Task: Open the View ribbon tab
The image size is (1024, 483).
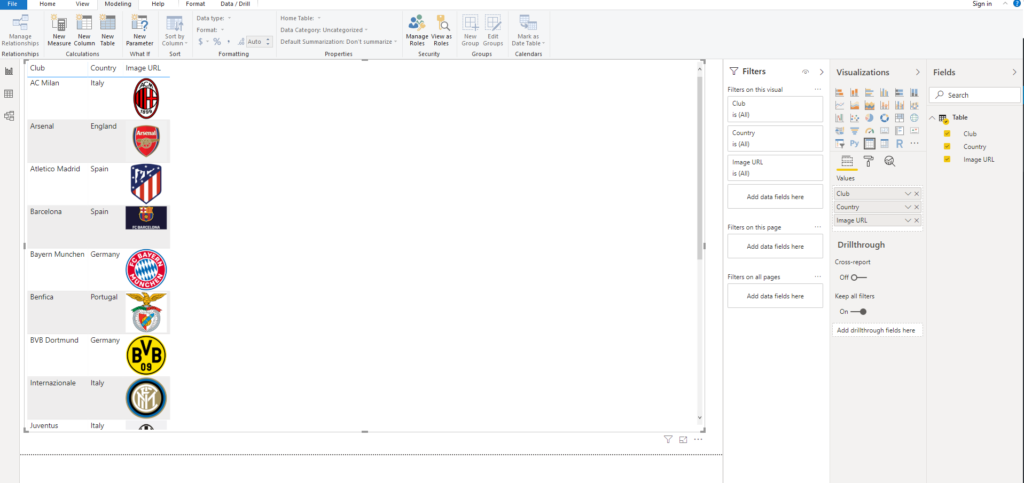Action: click(x=82, y=4)
